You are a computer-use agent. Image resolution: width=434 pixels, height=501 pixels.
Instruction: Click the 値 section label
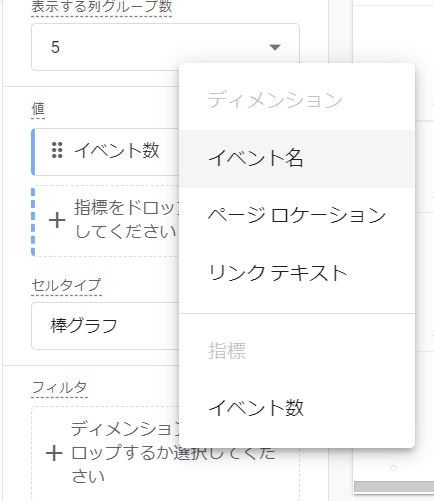pyautogui.click(x=38, y=109)
